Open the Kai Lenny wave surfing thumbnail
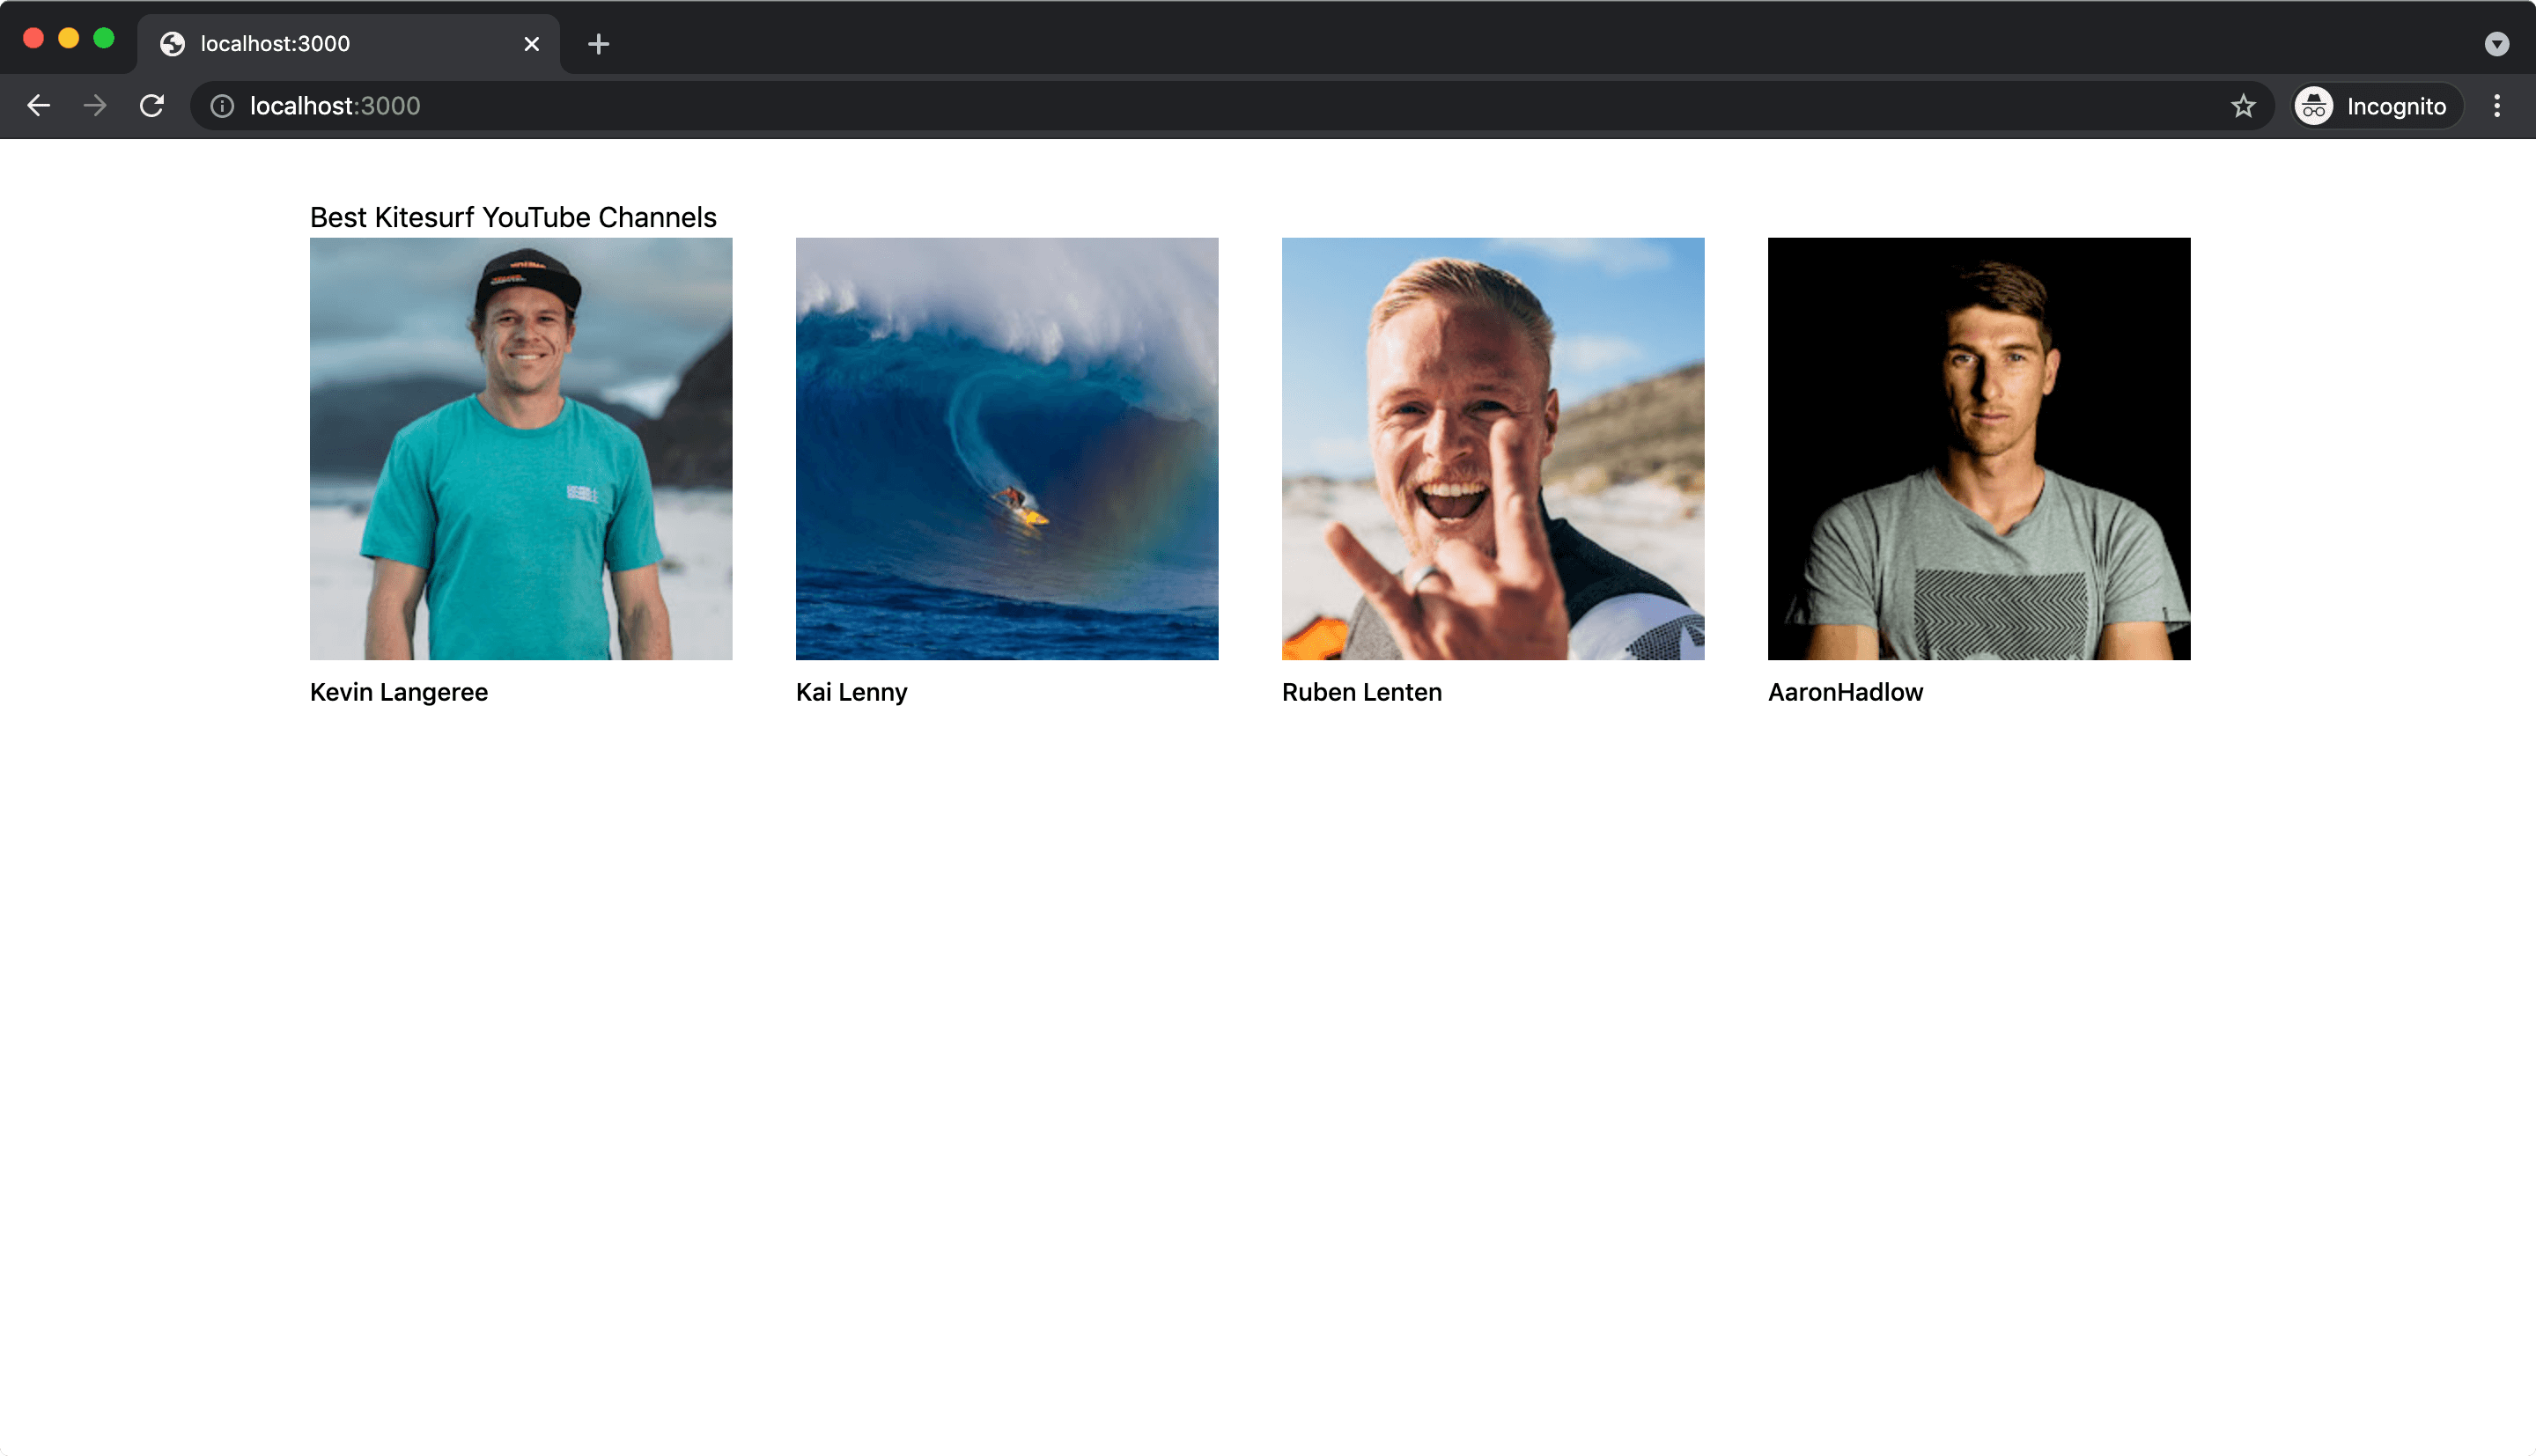2536x1456 pixels. [1007, 448]
